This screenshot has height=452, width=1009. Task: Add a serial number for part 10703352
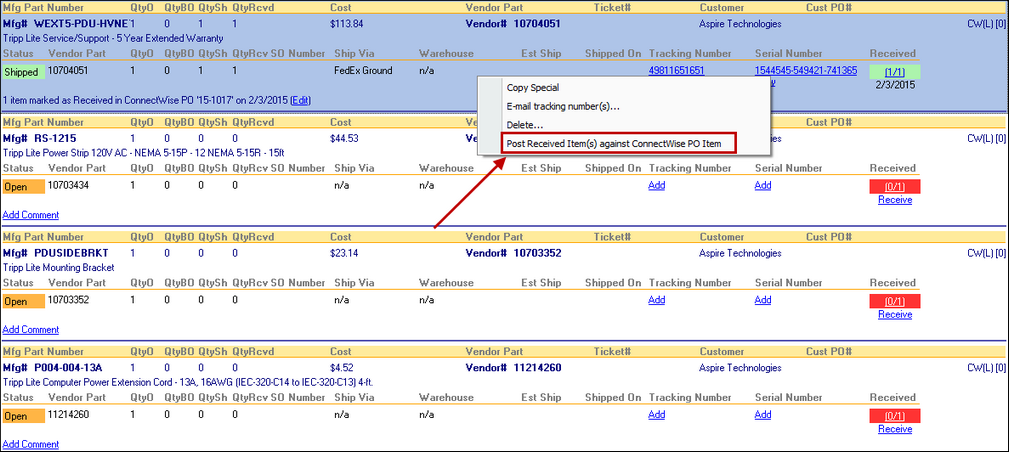[x=763, y=300]
